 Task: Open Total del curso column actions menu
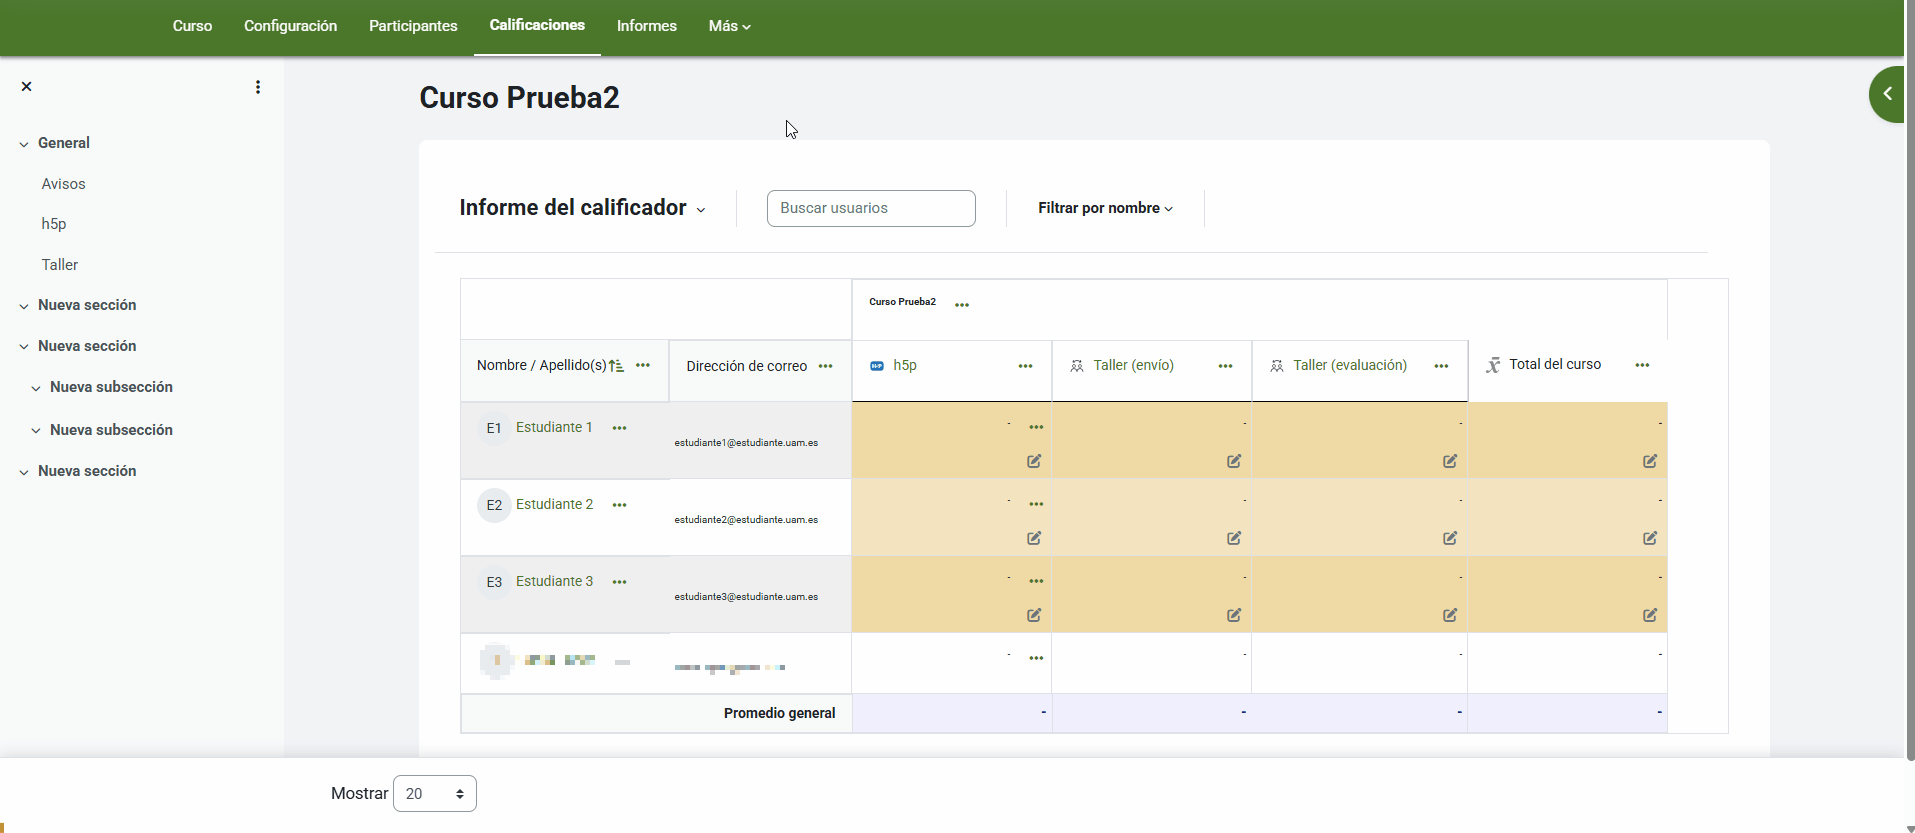point(1643,365)
